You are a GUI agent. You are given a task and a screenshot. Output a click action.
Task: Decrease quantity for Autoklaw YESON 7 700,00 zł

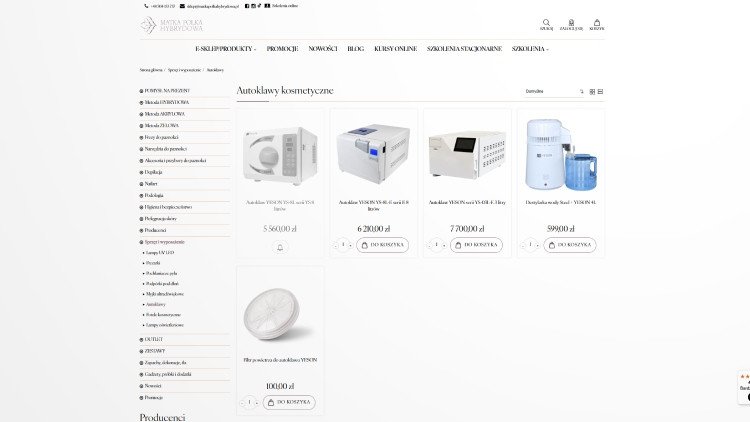(x=429, y=245)
